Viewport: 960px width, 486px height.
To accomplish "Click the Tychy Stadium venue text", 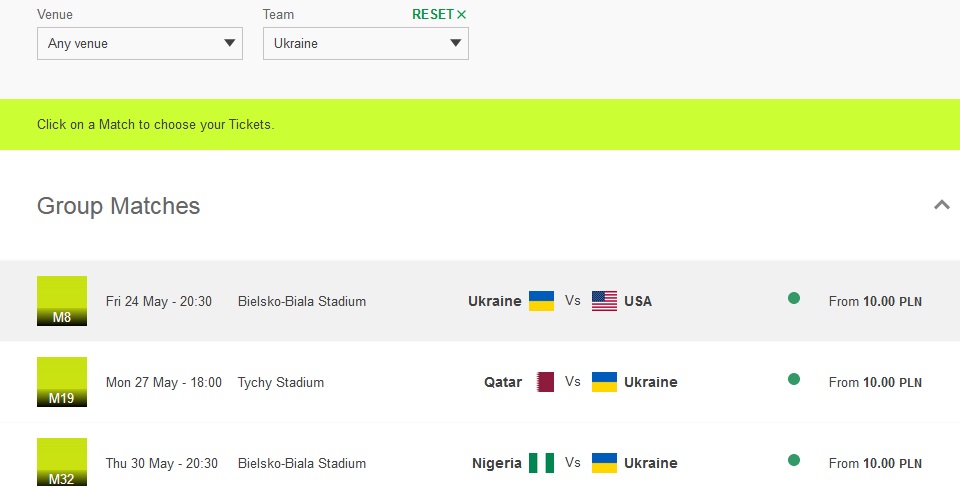I will [x=280, y=383].
